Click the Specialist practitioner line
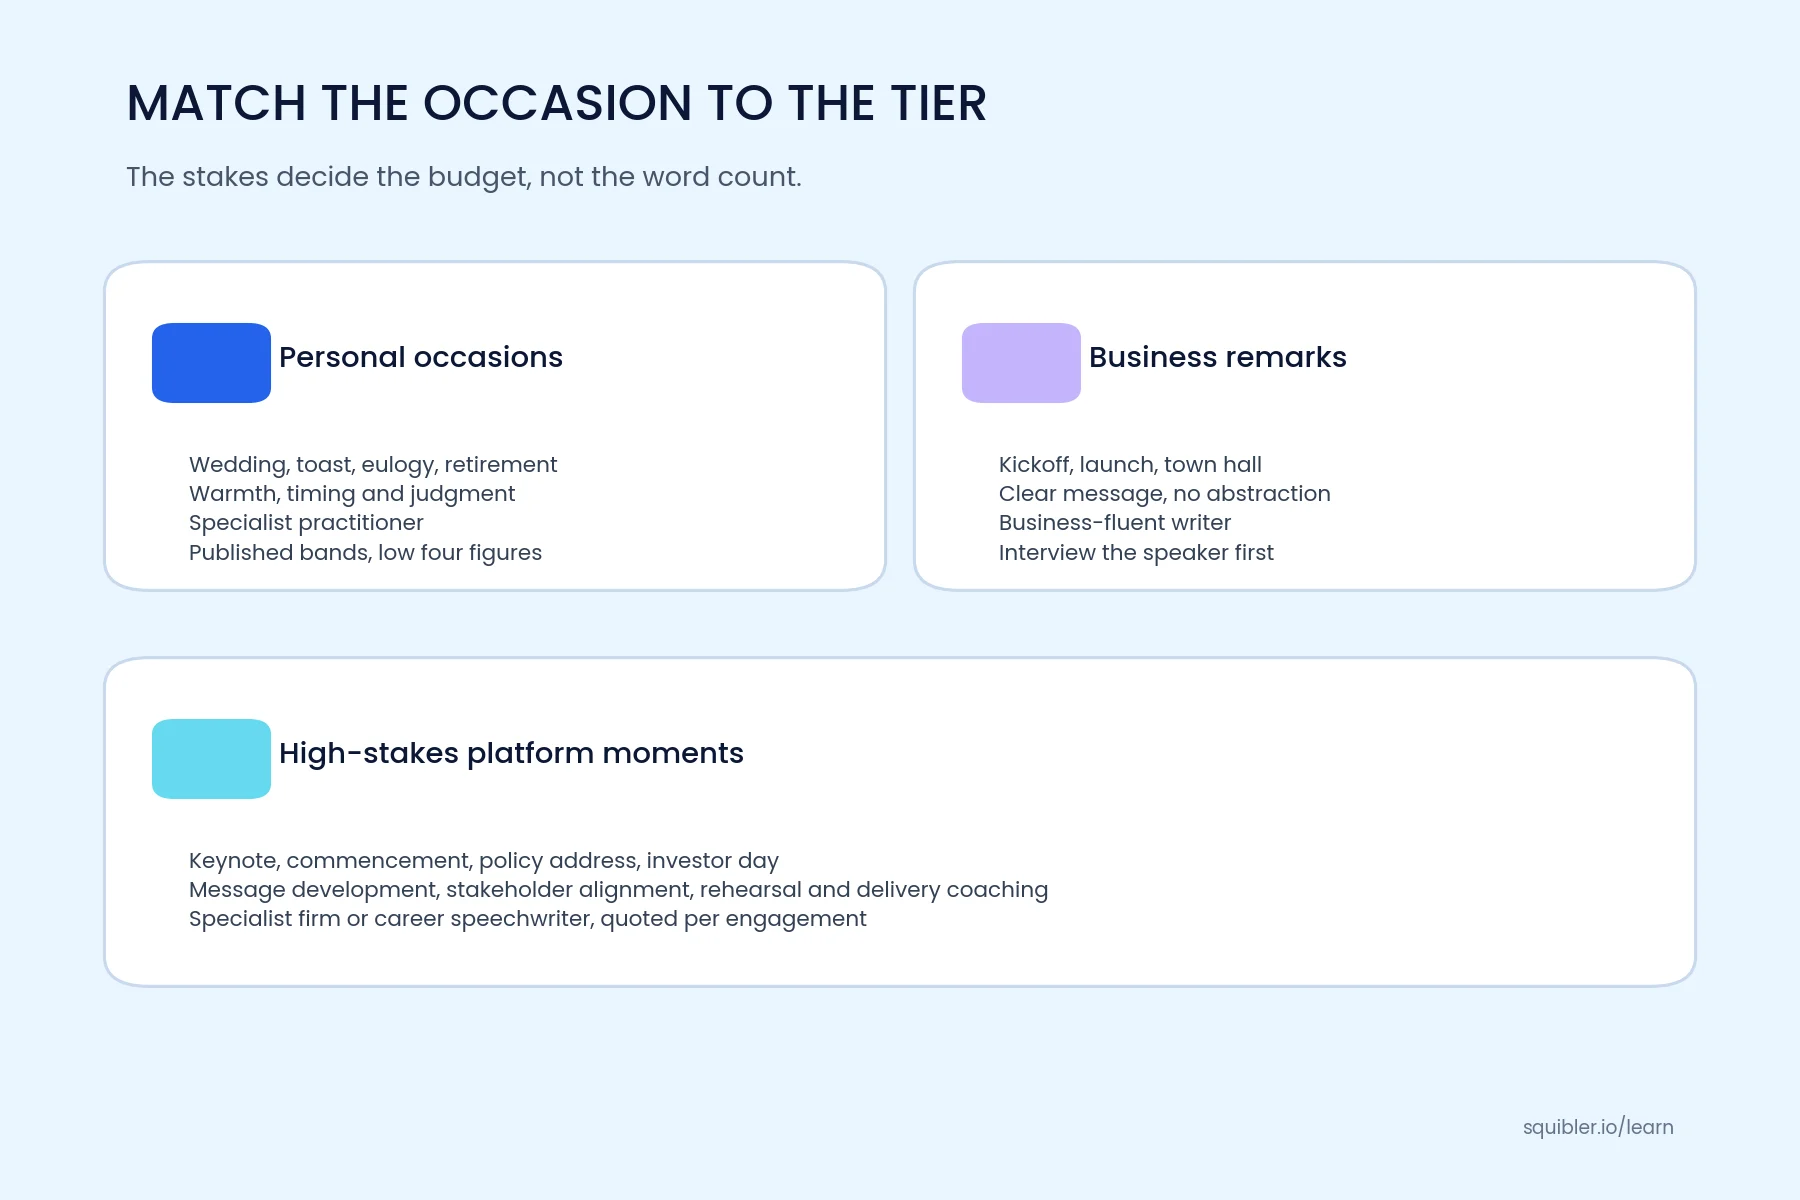 306,523
